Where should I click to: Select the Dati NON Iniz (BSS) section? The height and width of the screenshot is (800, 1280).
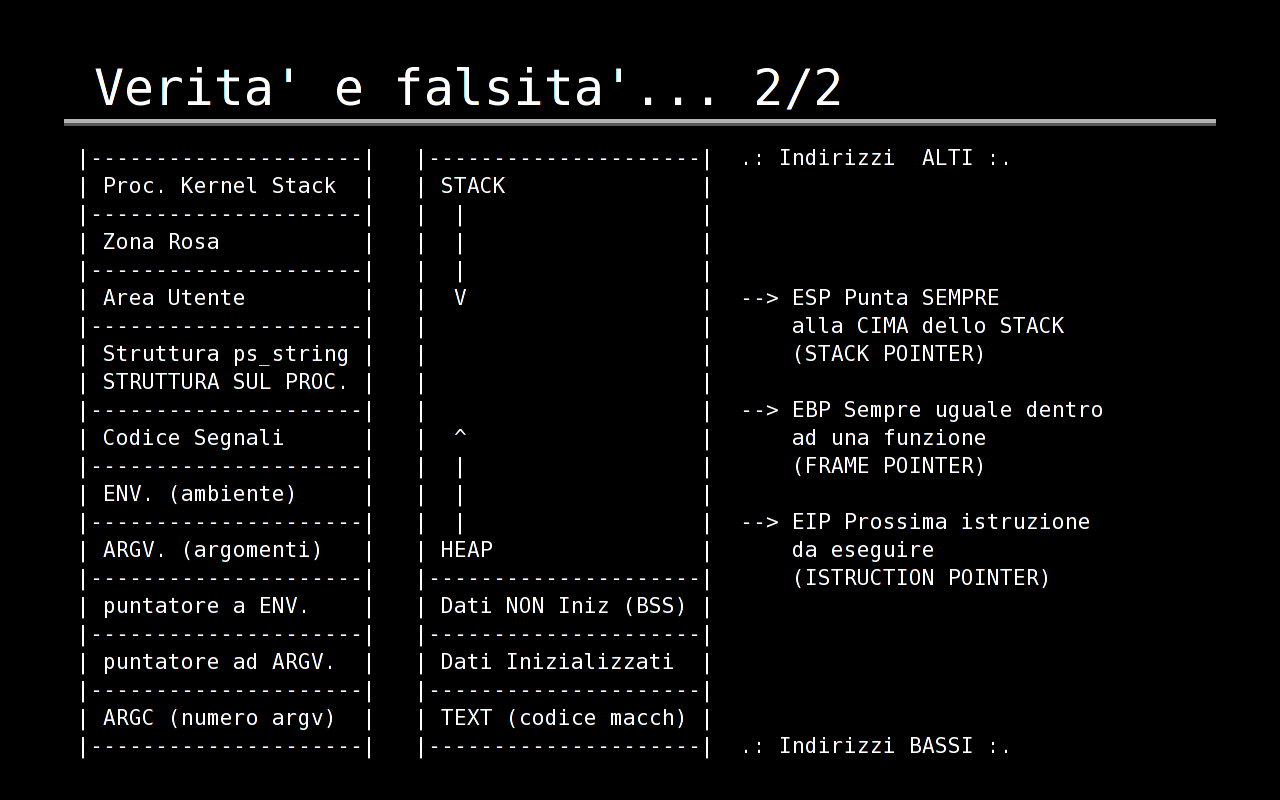point(564,606)
